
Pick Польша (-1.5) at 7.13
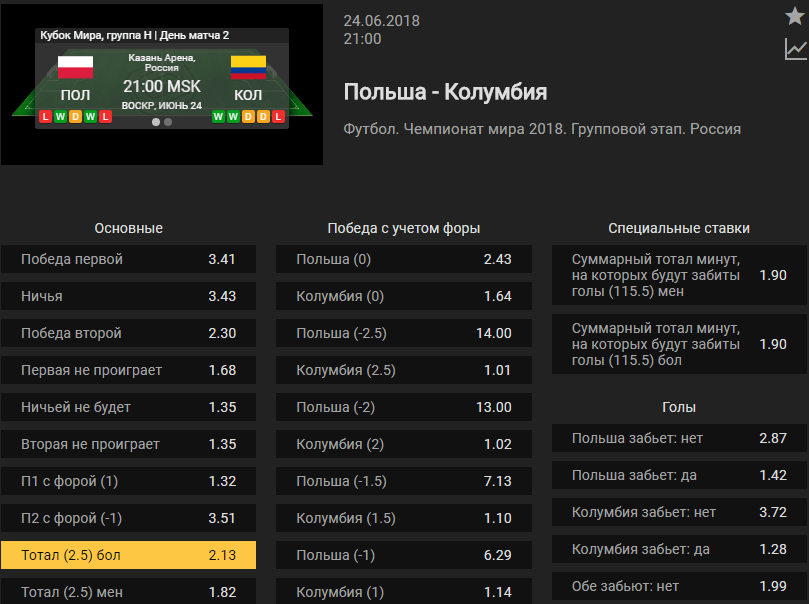pyautogui.click(x=404, y=481)
